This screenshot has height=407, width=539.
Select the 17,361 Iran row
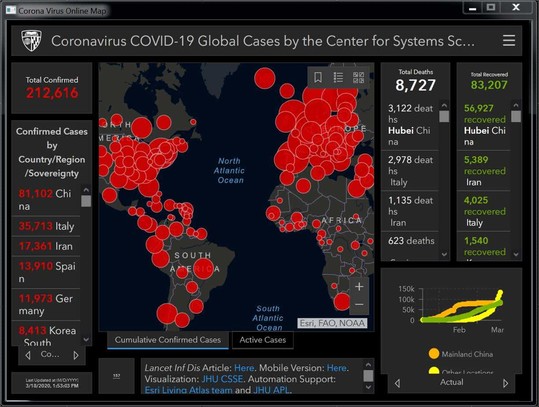46,246
